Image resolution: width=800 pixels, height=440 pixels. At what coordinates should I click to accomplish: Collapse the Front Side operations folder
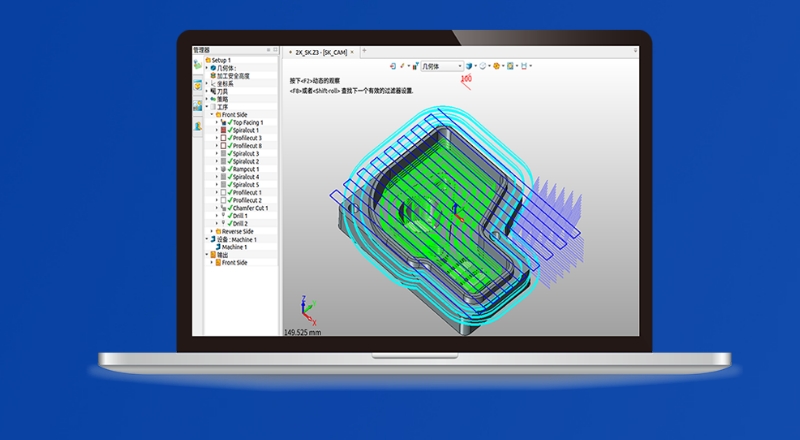tap(211, 115)
